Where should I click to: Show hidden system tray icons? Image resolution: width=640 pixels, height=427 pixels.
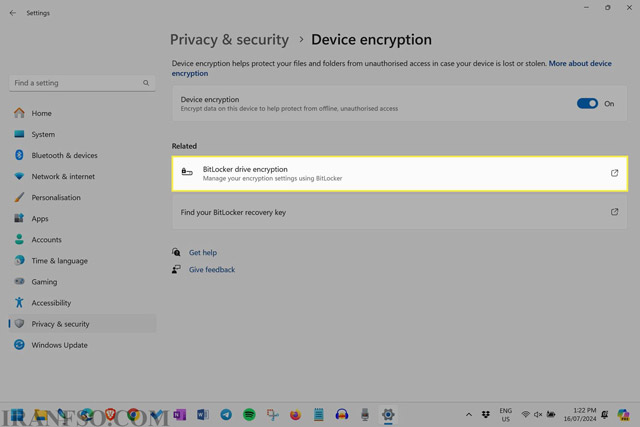[x=469, y=415]
